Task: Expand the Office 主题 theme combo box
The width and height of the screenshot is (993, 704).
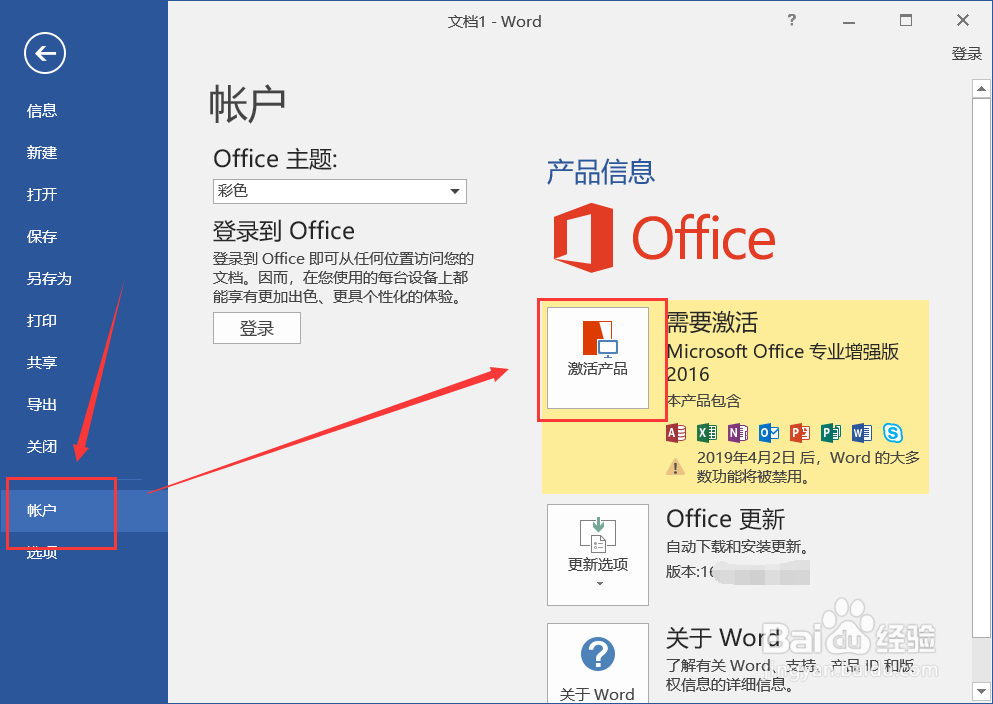Action: [339, 191]
